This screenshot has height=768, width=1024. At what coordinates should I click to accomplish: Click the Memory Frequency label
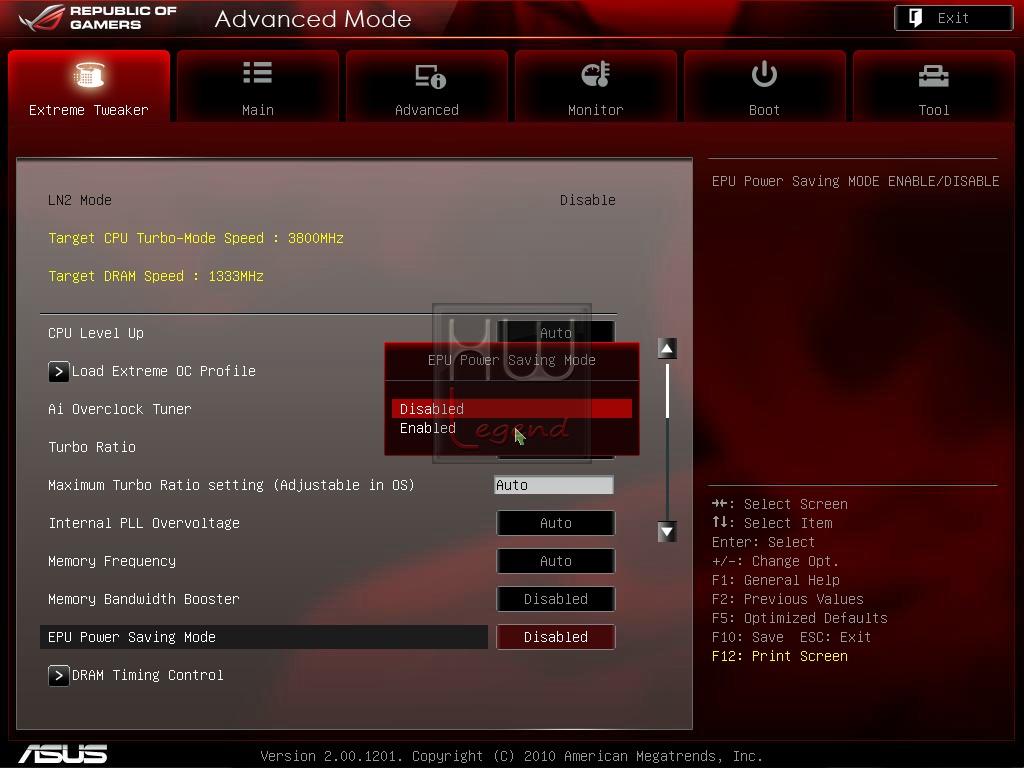(x=112, y=561)
